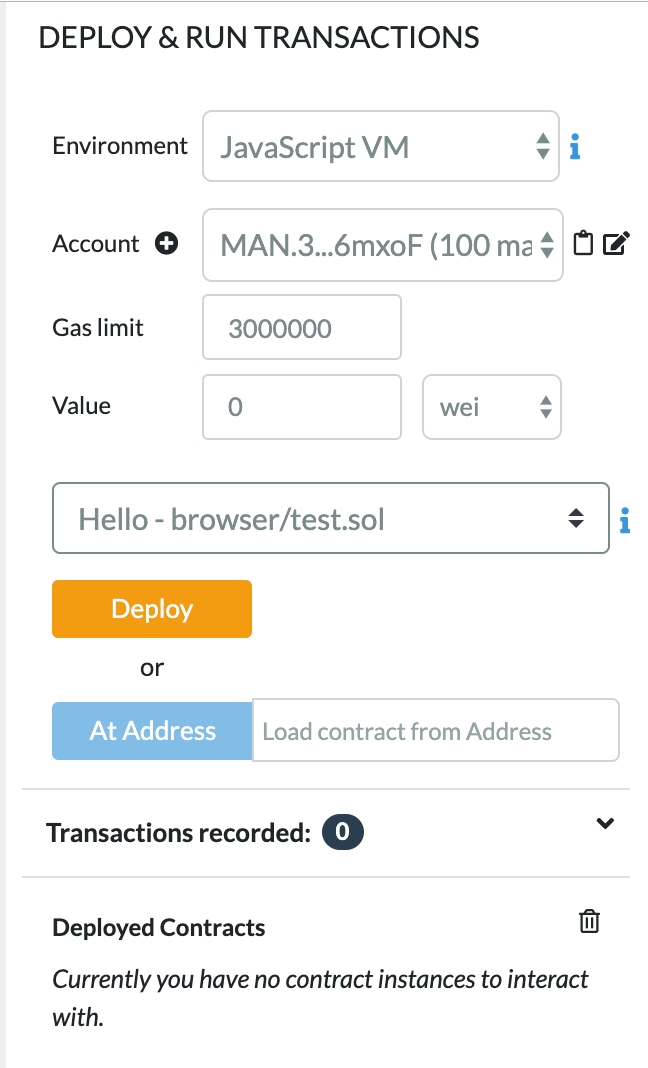The image size is (648, 1068).
Task: Copy the account address using clipboard icon
Action: 584,242
